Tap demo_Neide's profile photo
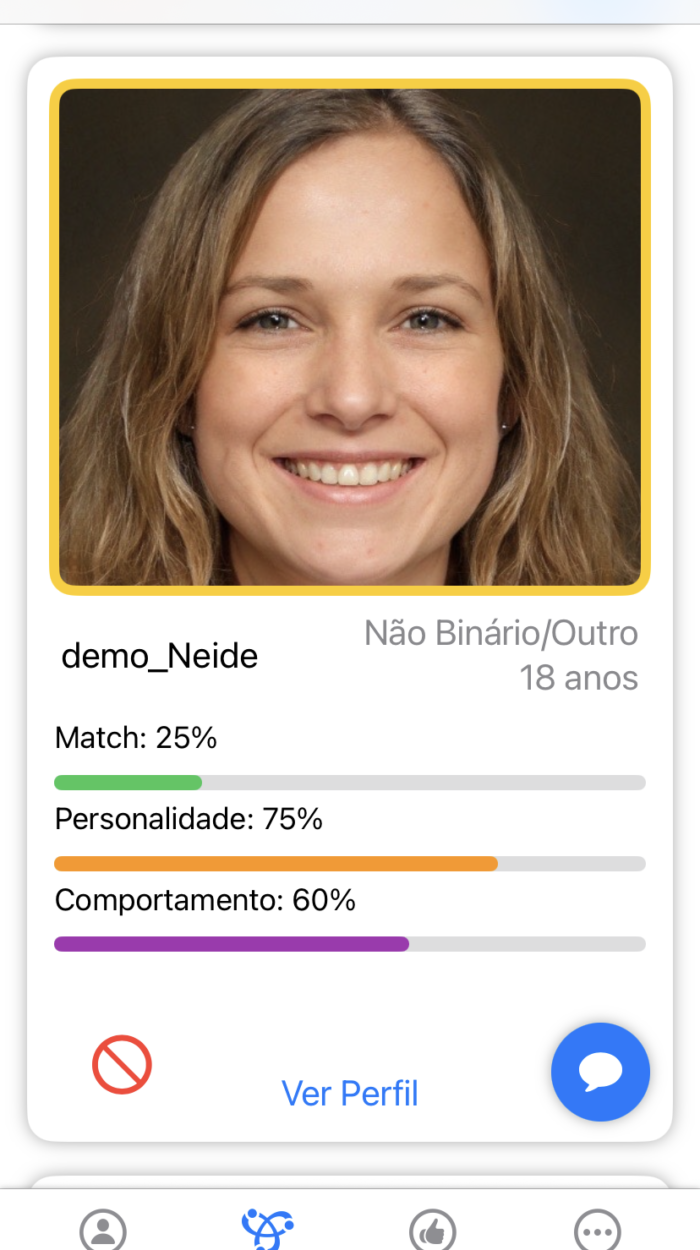The width and height of the screenshot is (700, 1250). [x=350, y=336]
